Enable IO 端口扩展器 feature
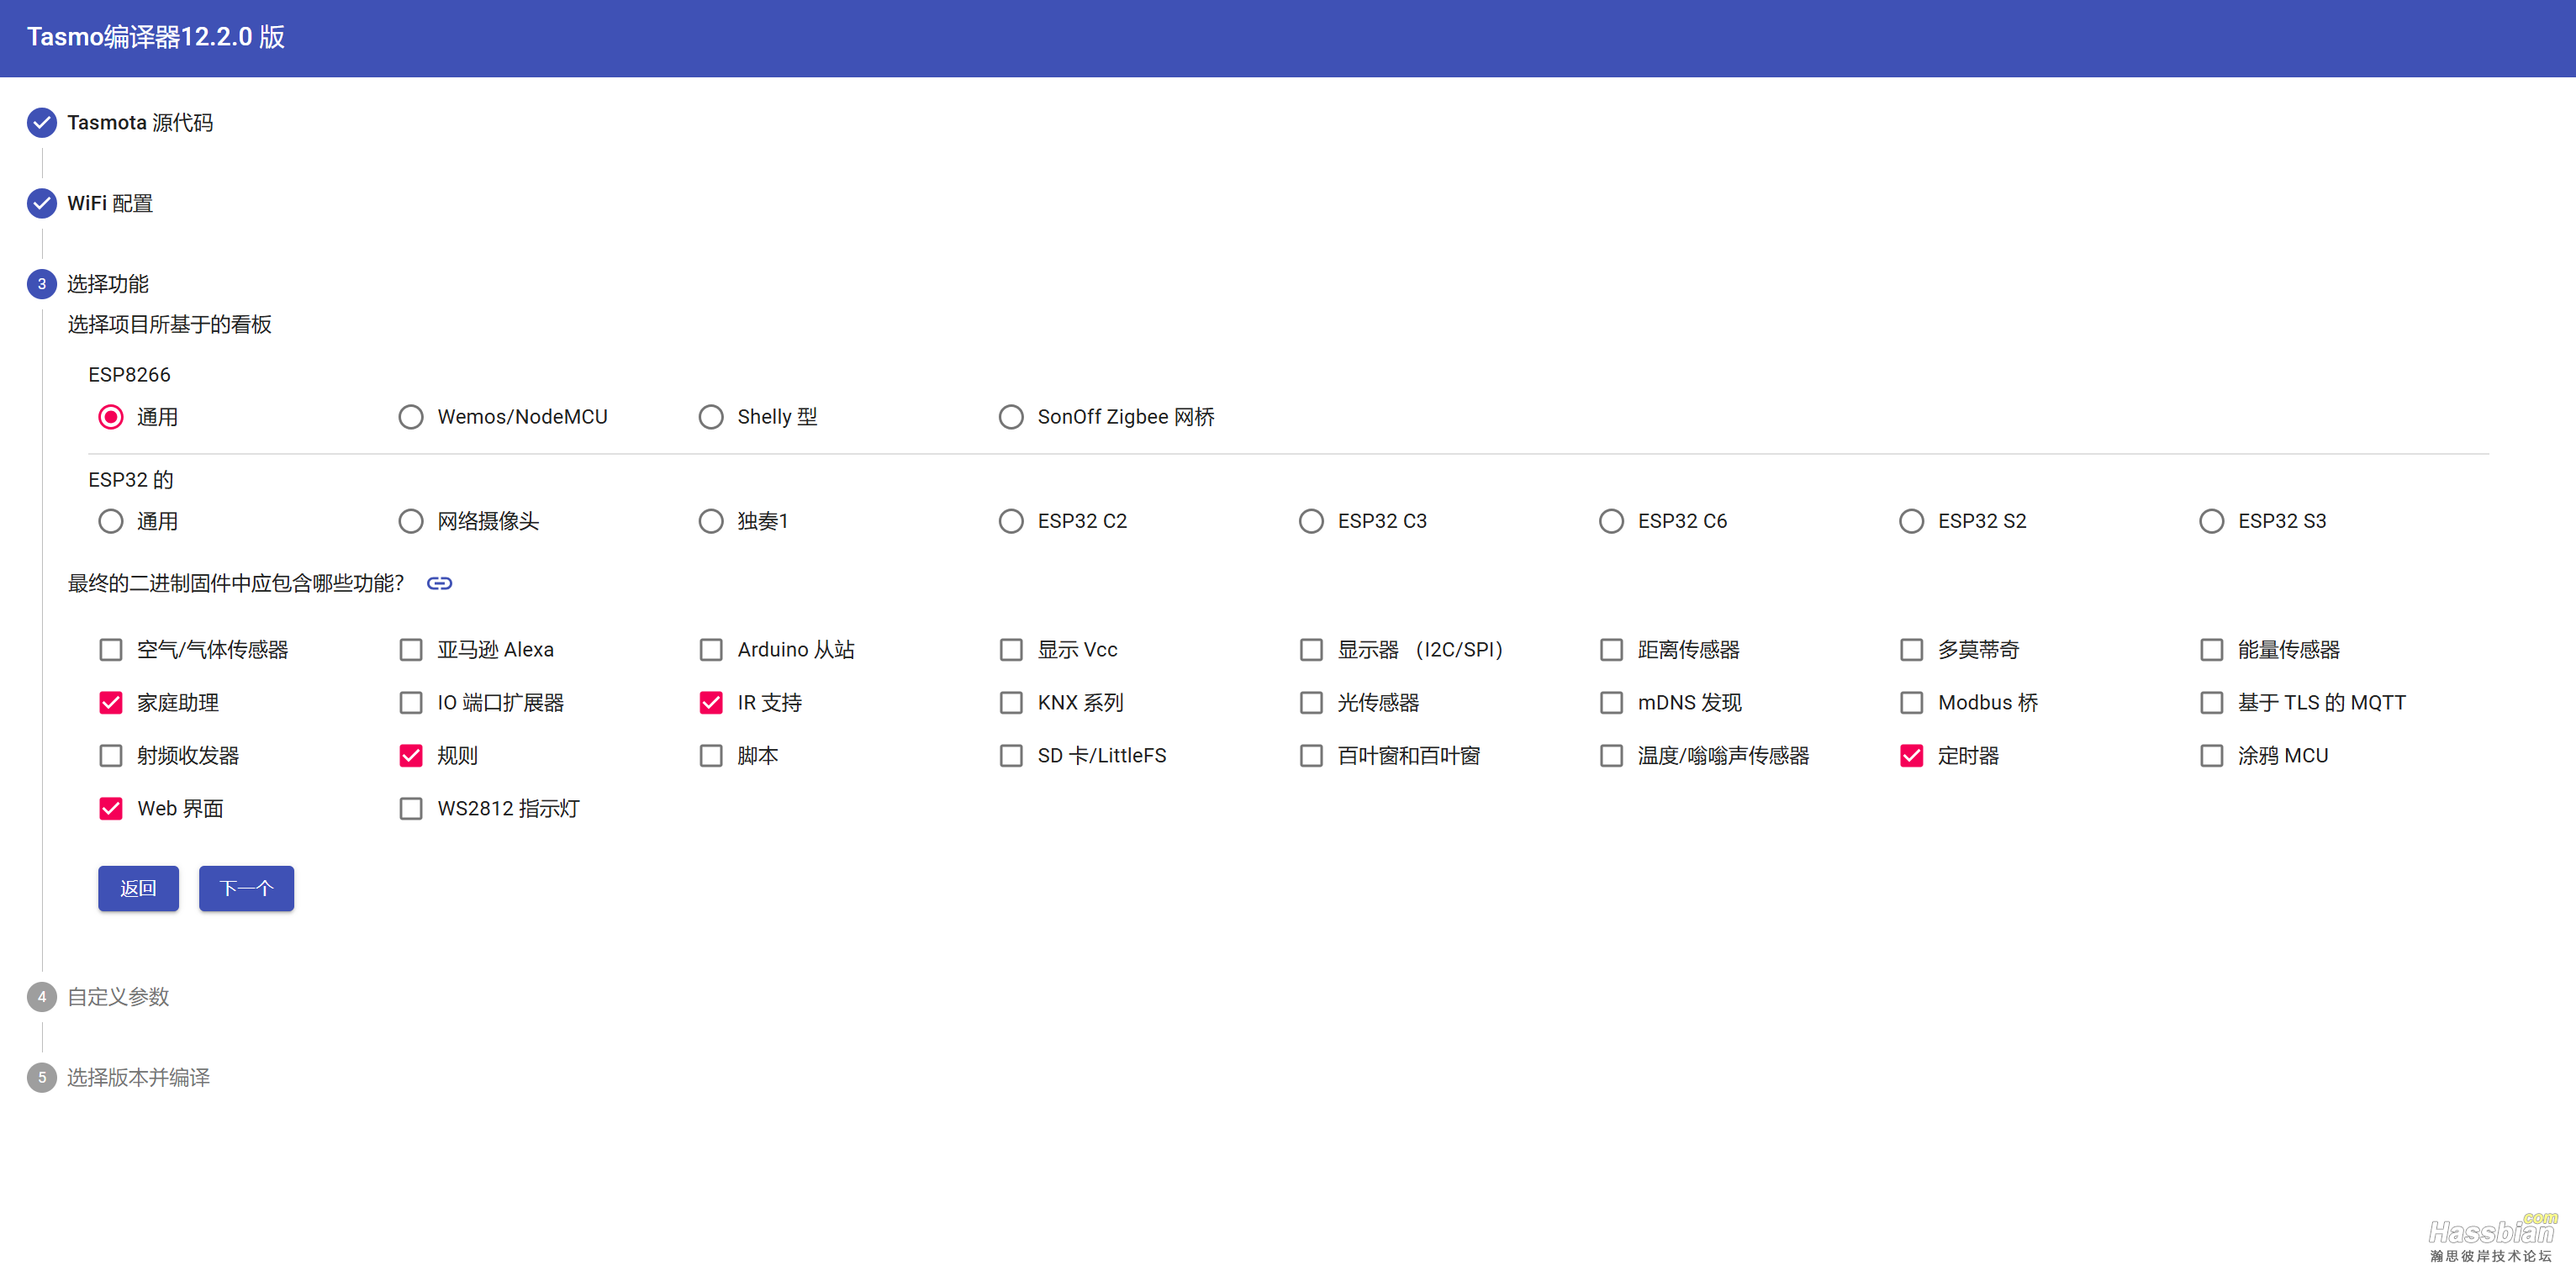Viewport: 2576px width, 1271px height. (x=411, y=703)
